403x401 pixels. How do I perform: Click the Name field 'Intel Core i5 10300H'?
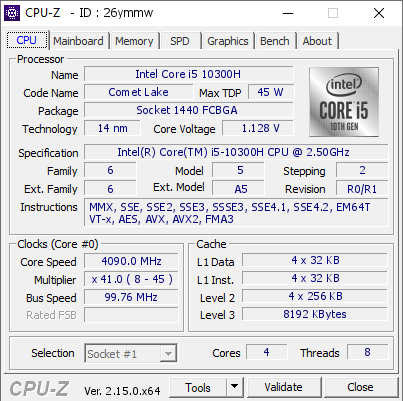coord(189,74)
